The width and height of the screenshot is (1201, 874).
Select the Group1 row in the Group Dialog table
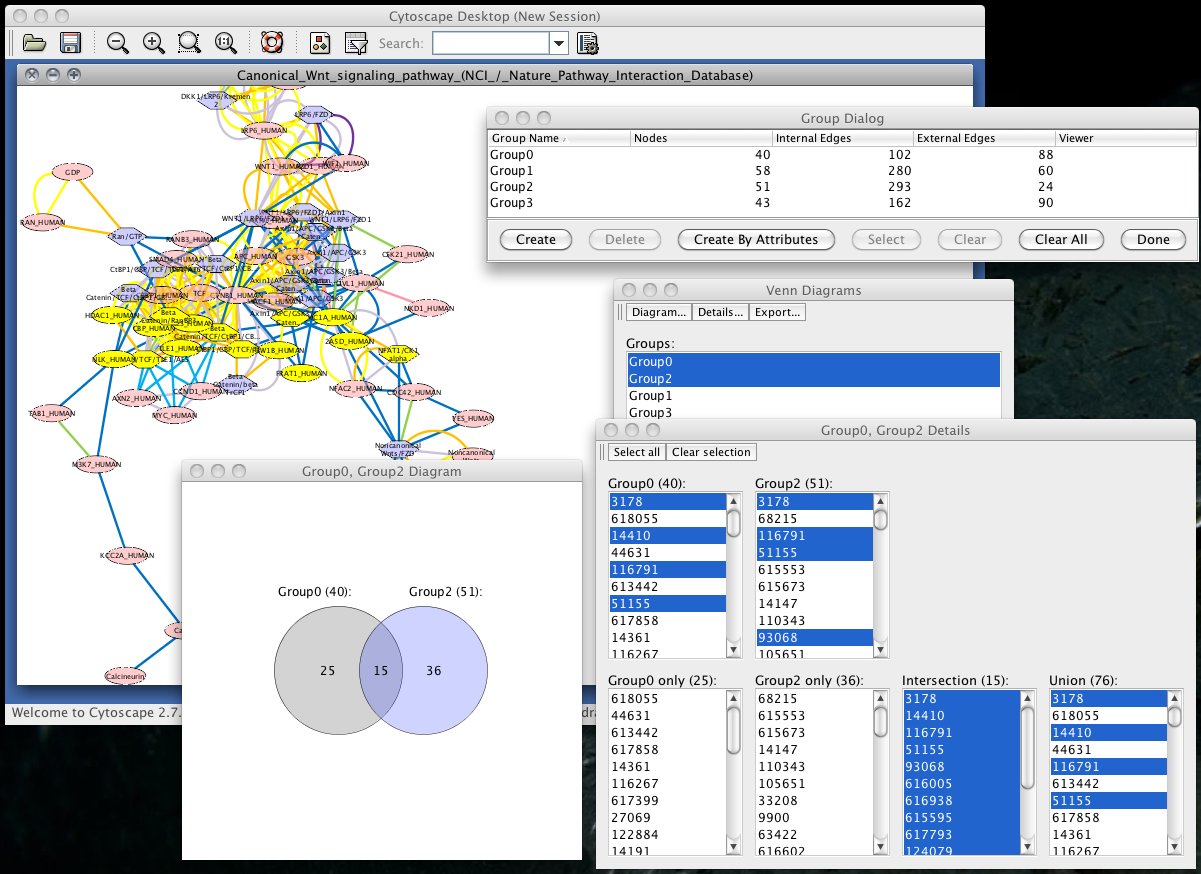coord(842,171)
